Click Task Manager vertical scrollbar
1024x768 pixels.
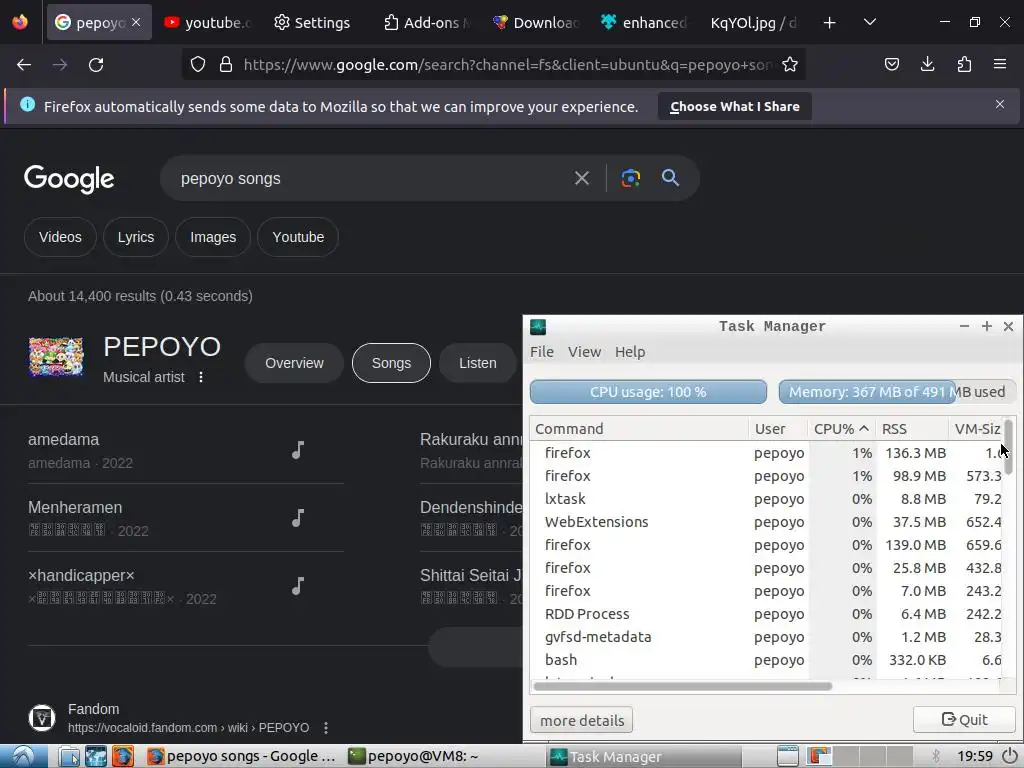click(1009, 447)
